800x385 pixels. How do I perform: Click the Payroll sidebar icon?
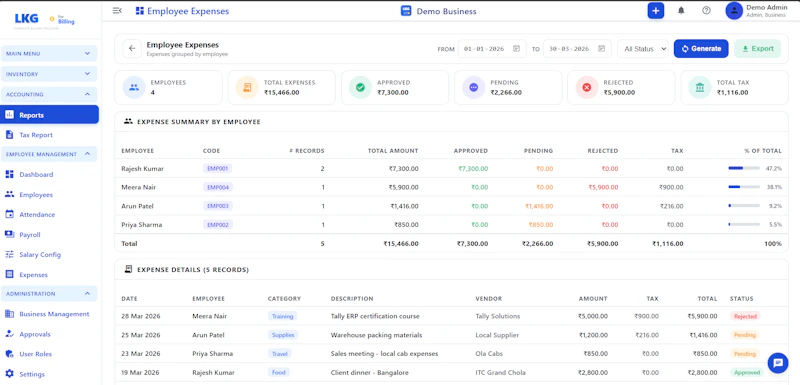click(x=9, y=235)
